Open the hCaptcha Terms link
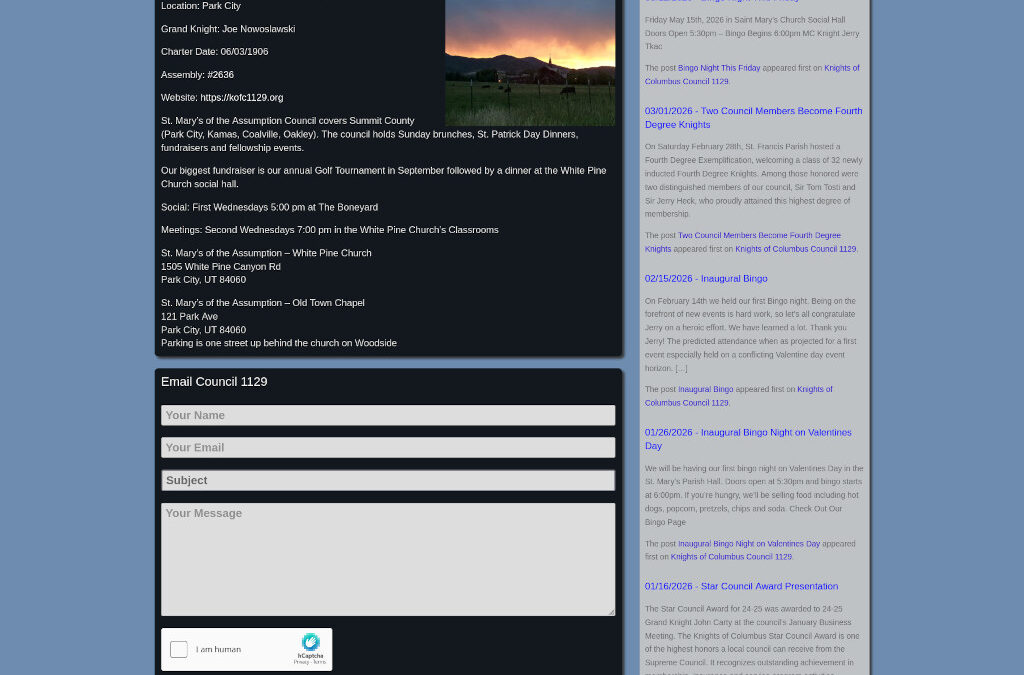The width and height of the screenshot is (1024, 675). [x=319, y=662]
